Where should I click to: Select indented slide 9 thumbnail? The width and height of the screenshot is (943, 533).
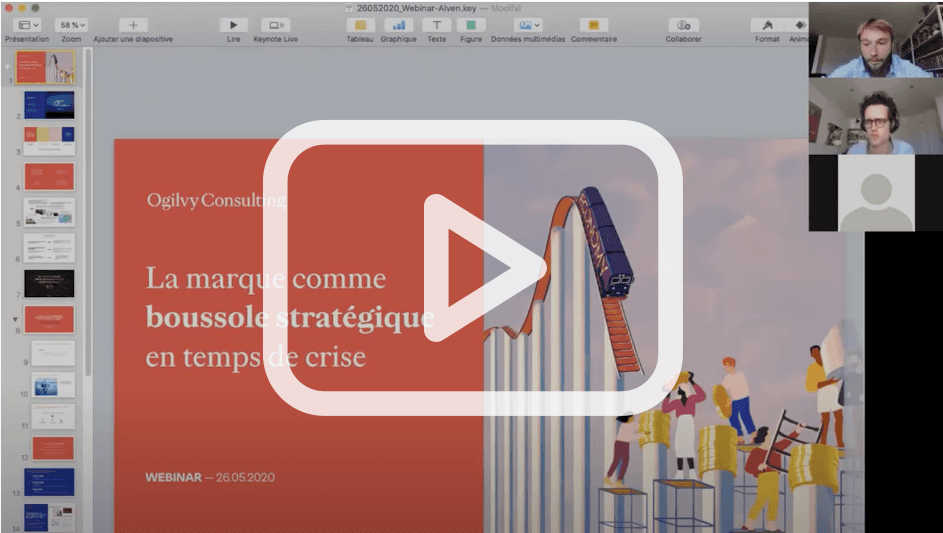pyautogui.click(x=54, y=353)
